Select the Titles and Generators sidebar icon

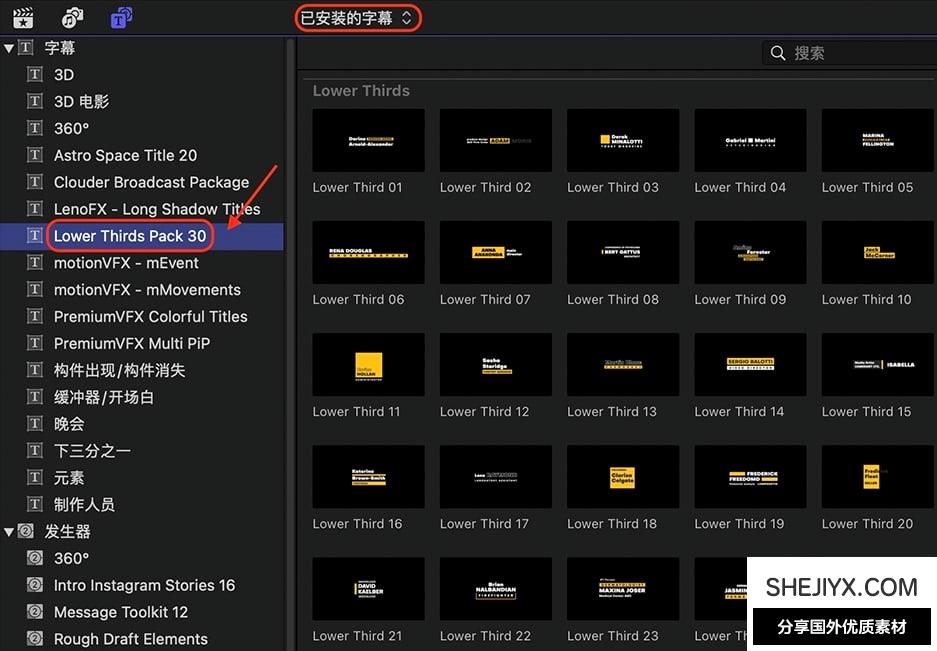[121, 17]
